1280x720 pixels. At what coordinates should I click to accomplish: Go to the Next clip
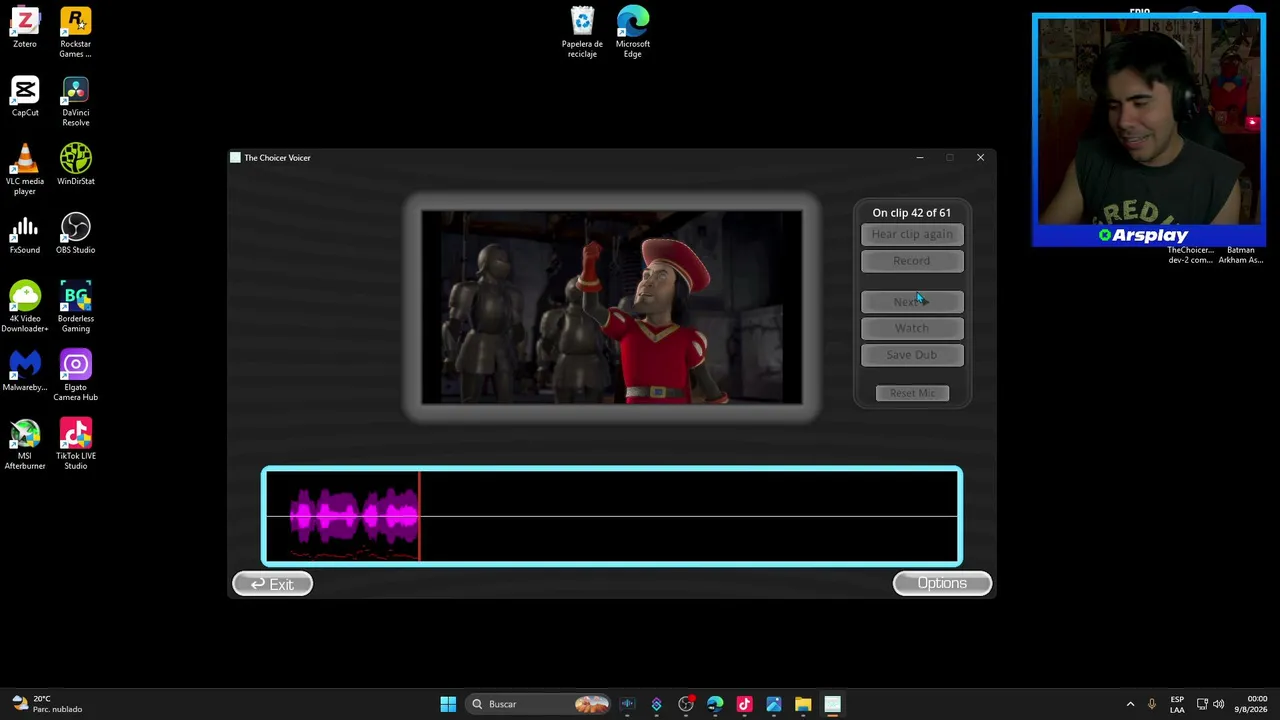tap(912, 302)
